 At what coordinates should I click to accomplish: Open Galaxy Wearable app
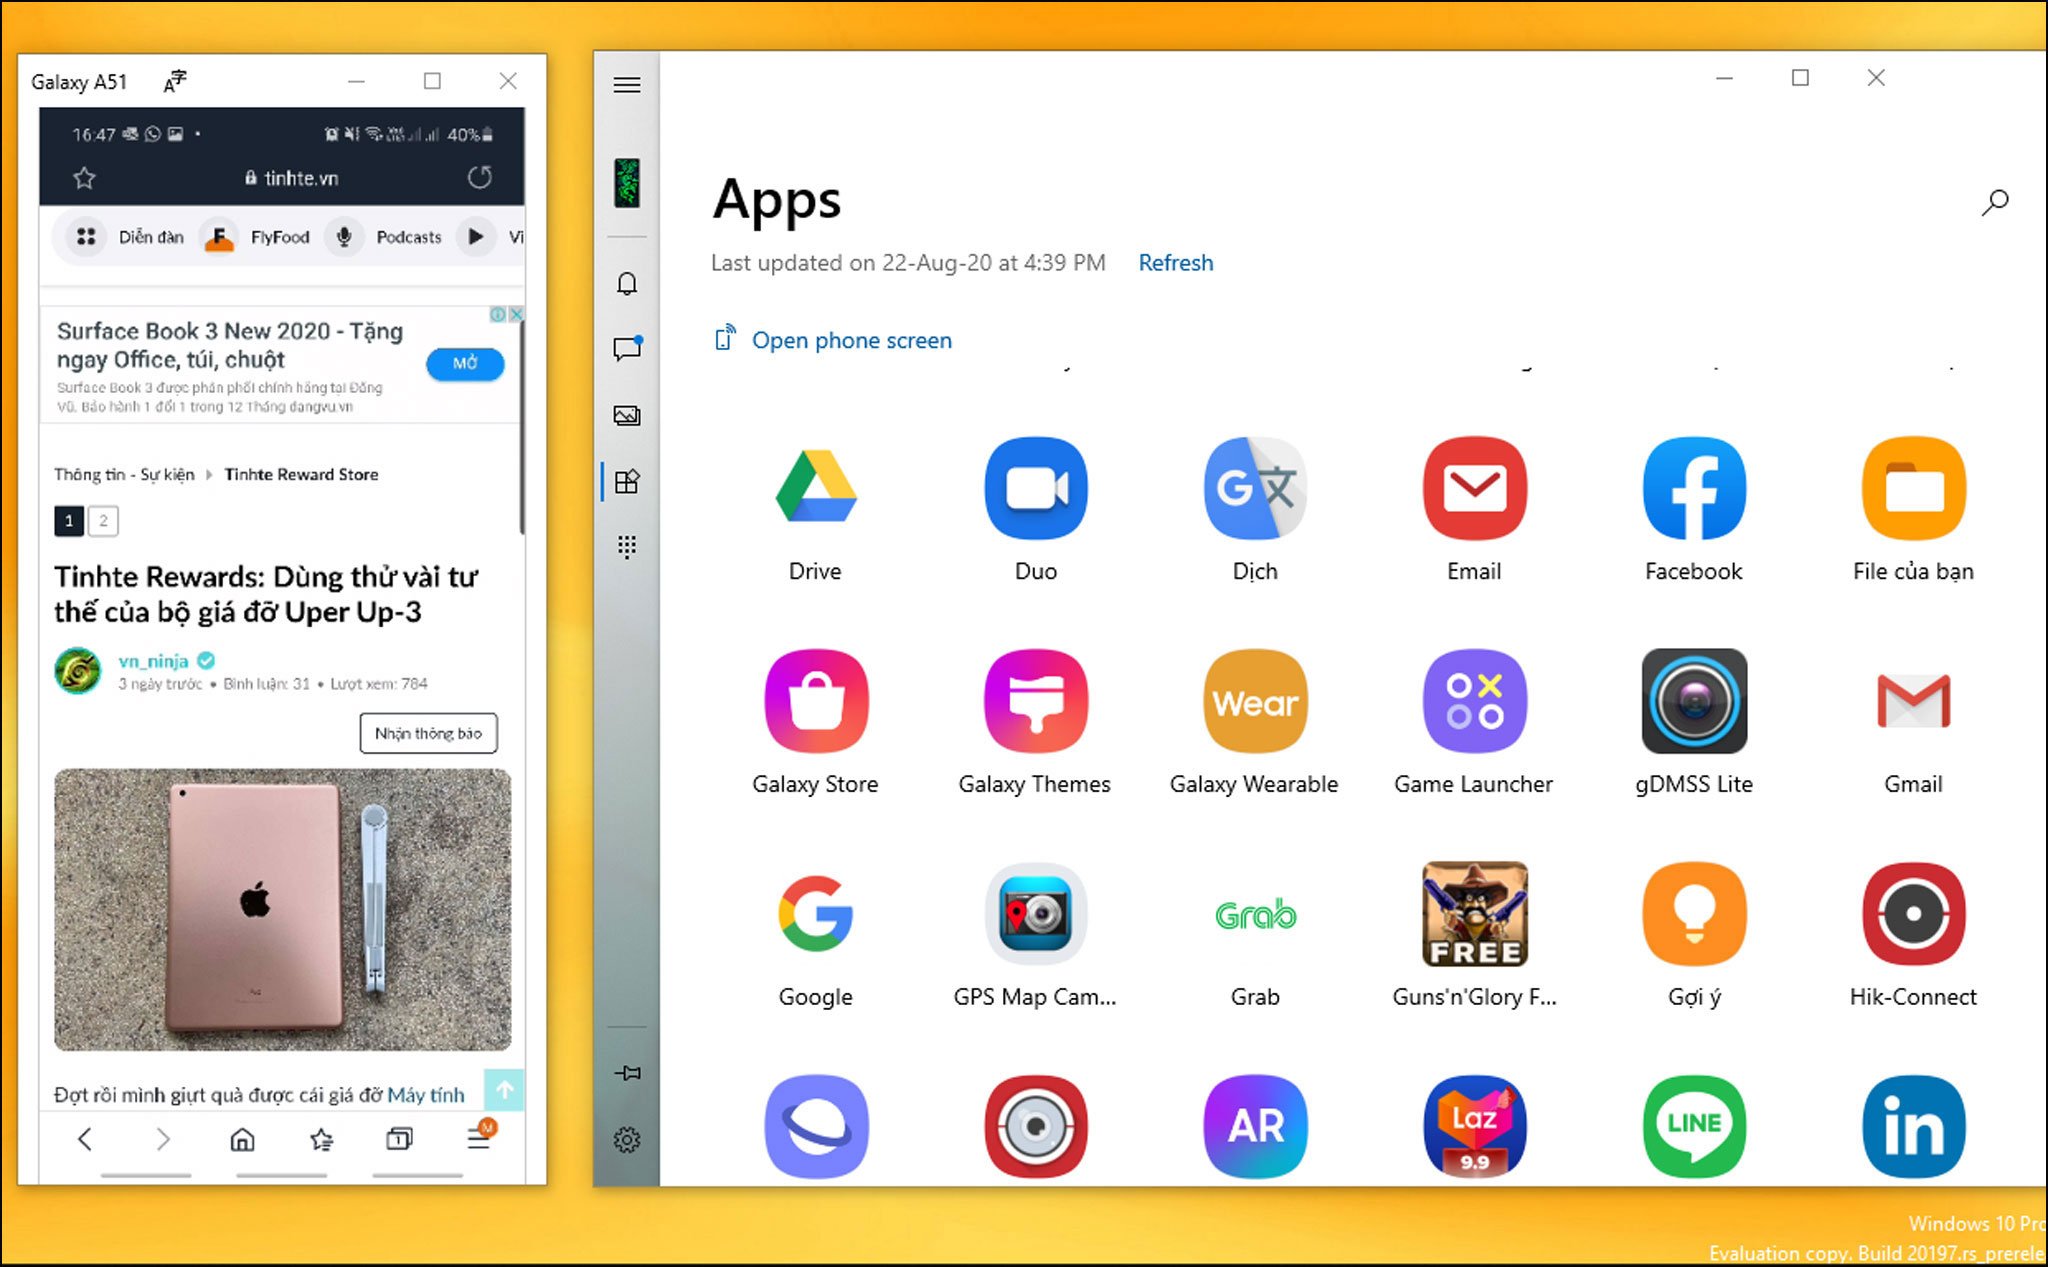[1255, 701]
